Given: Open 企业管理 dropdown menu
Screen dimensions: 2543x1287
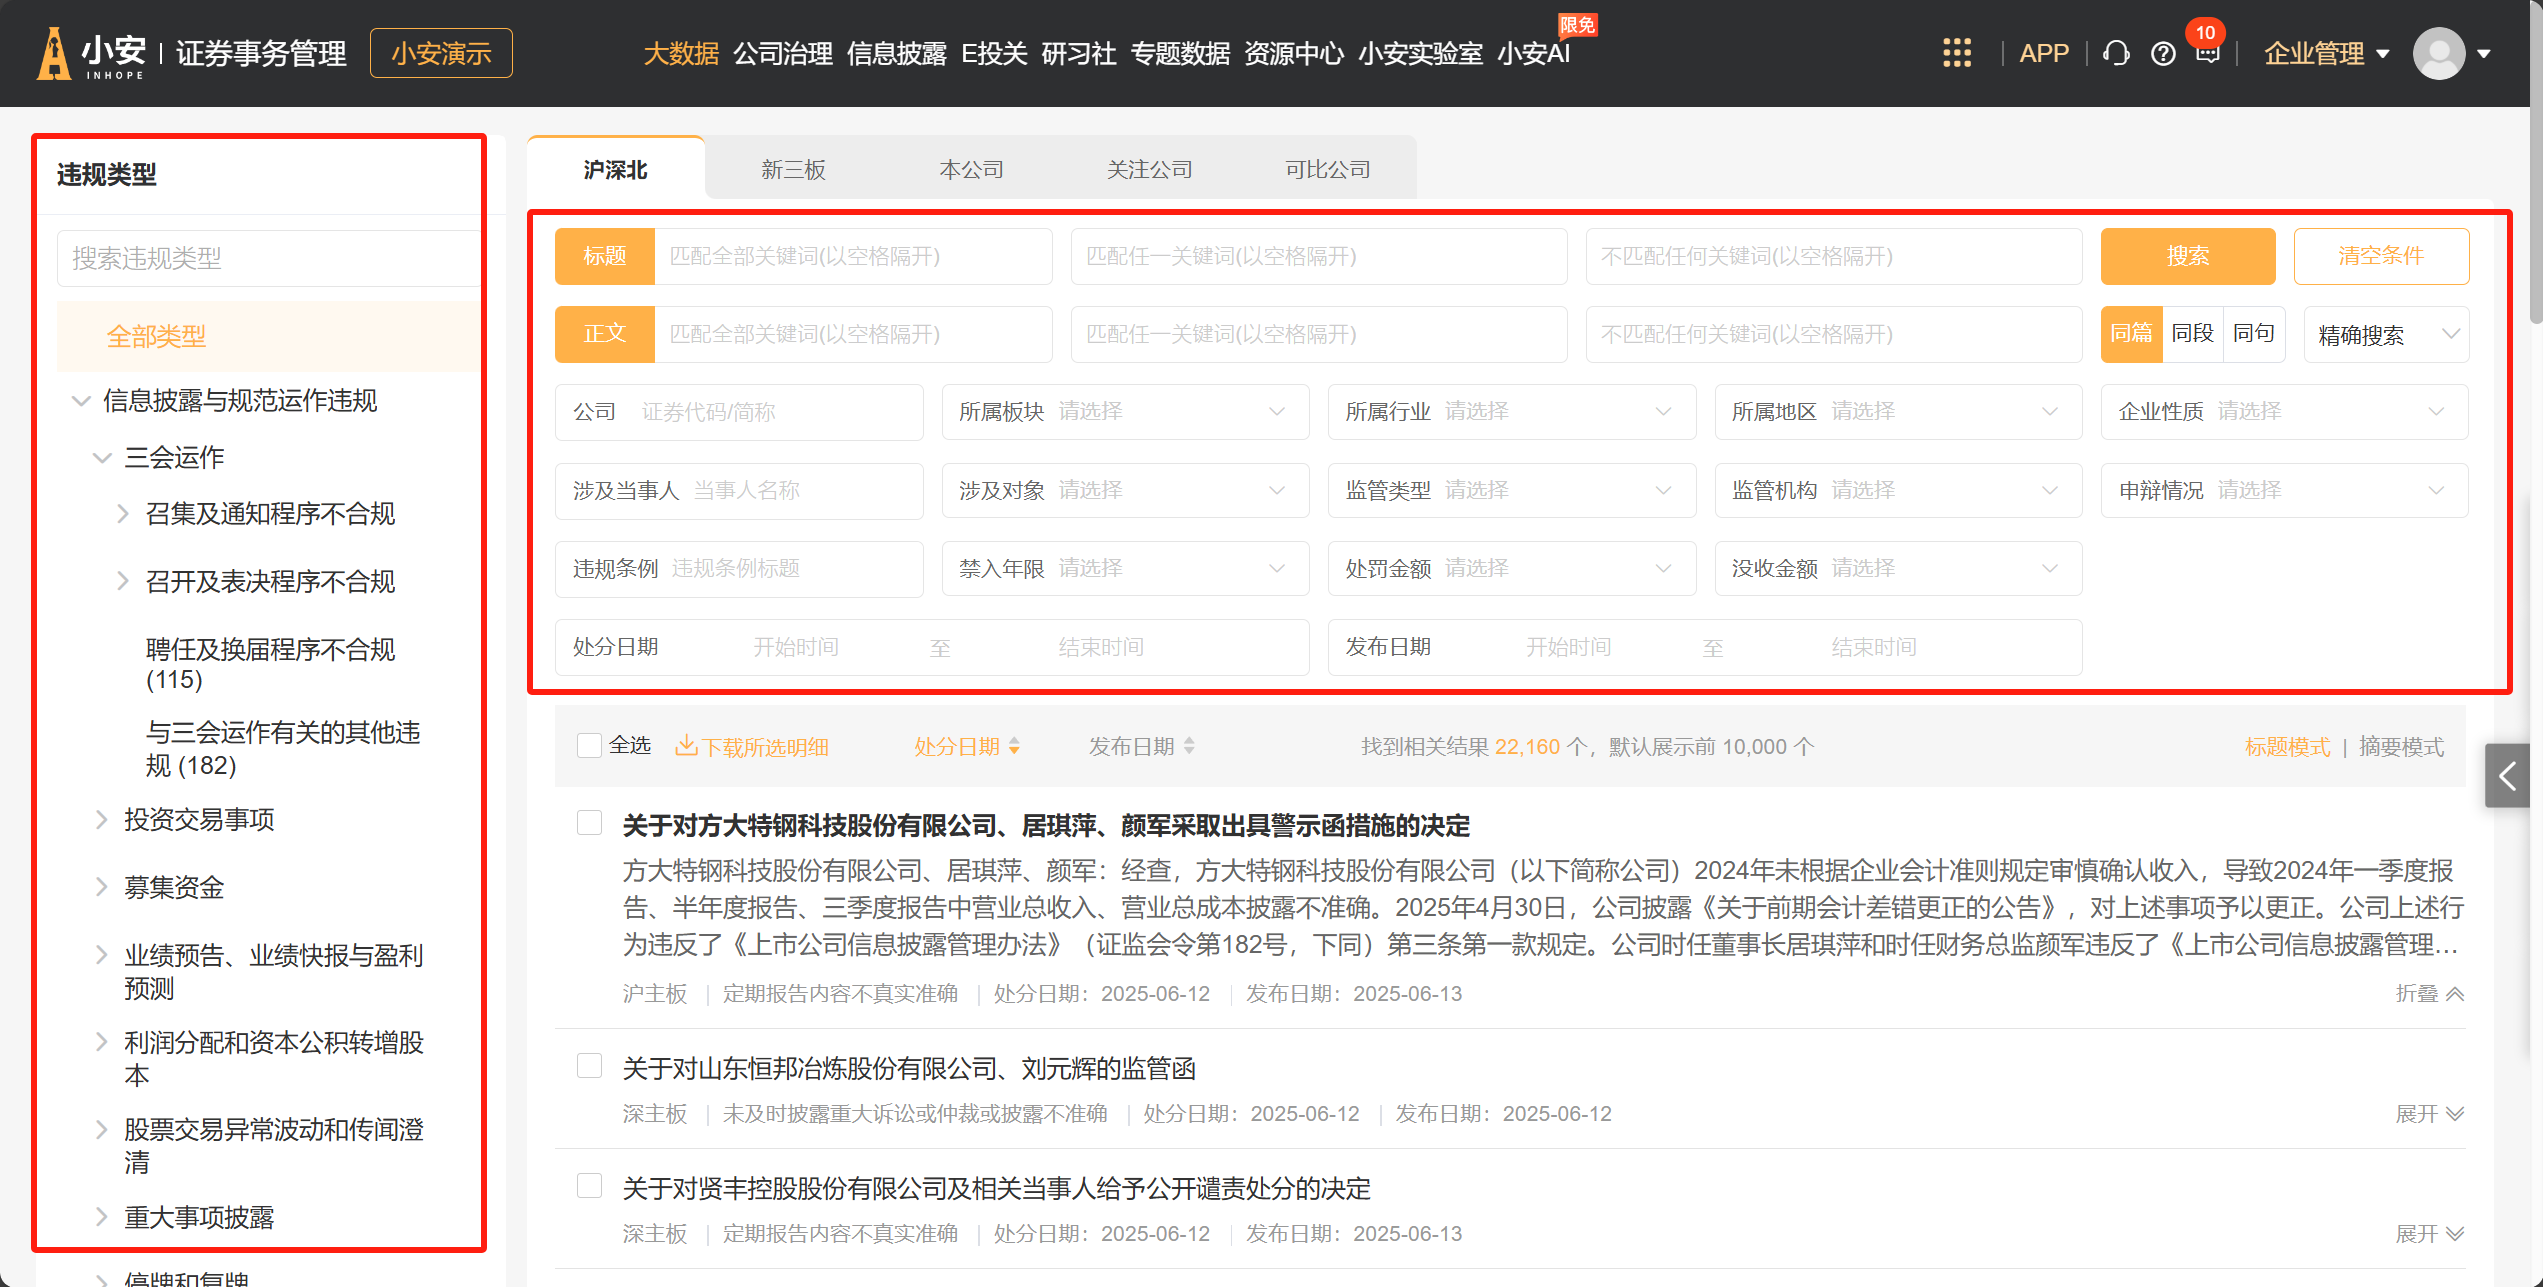Looking at the screenshot, I should click(2326, 54).
